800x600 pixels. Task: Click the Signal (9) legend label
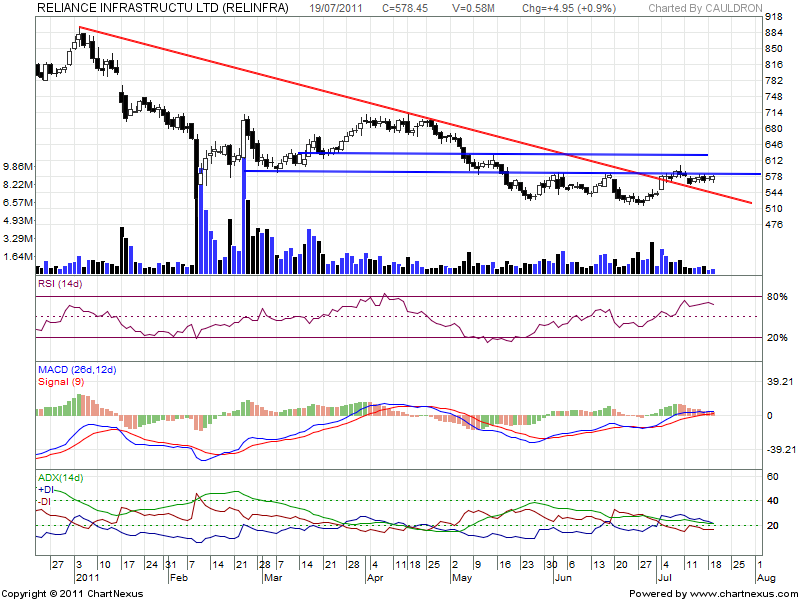[60, 381]
